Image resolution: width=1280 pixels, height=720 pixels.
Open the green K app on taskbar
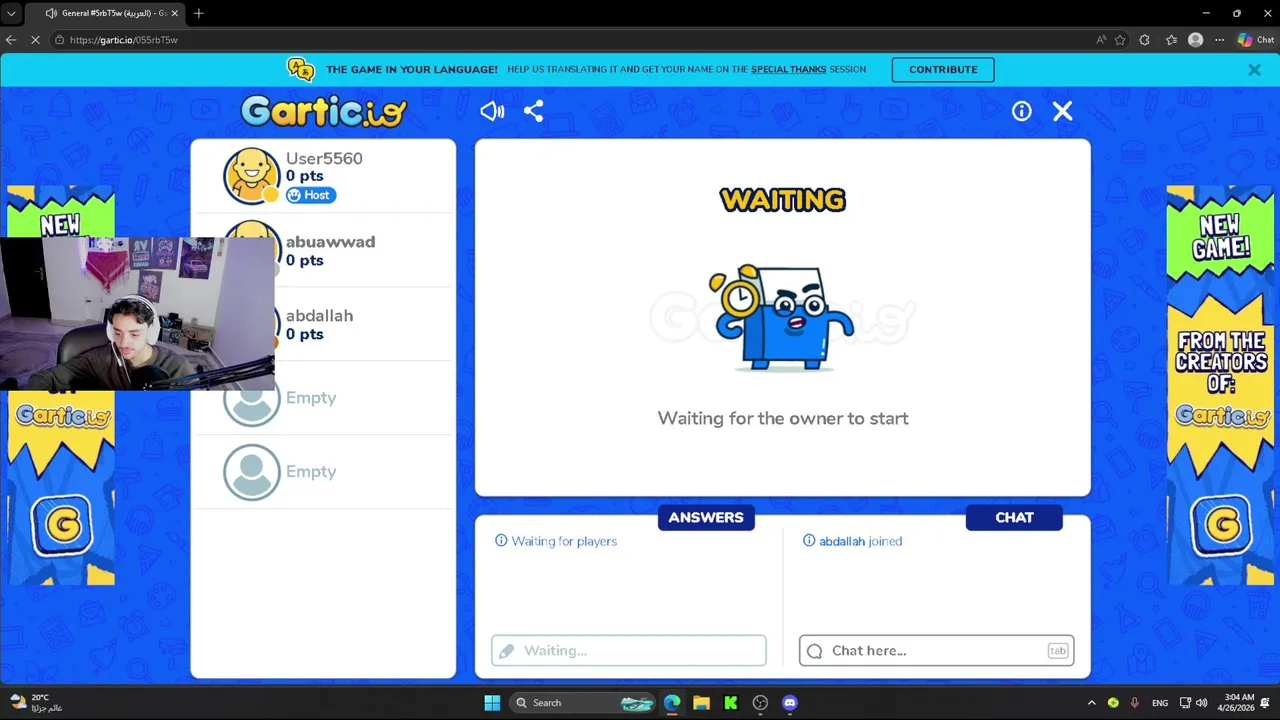[731, 703]
